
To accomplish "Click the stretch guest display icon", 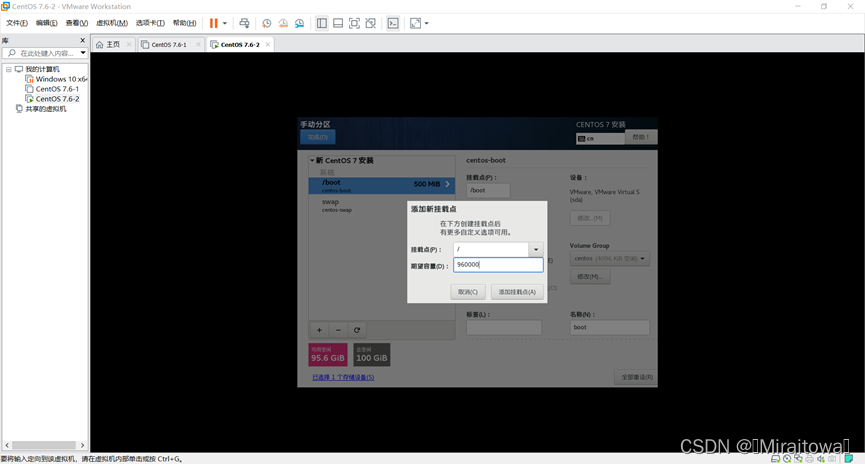I will tap(415, 23).
